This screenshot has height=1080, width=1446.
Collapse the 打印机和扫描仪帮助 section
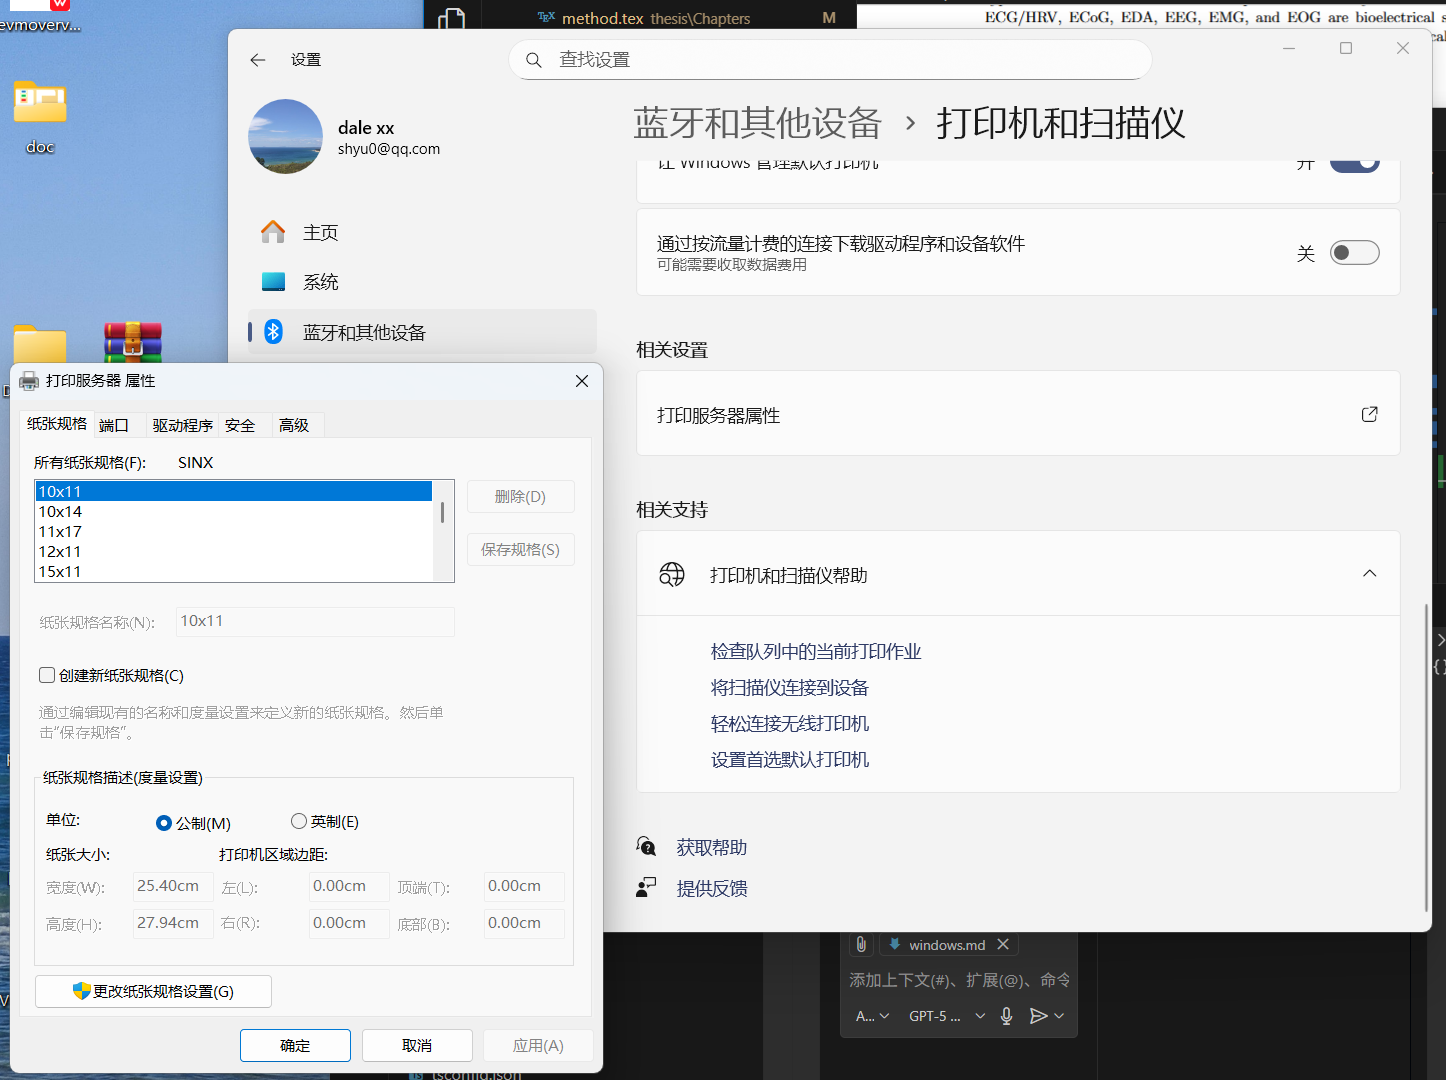pos(1369,574)
